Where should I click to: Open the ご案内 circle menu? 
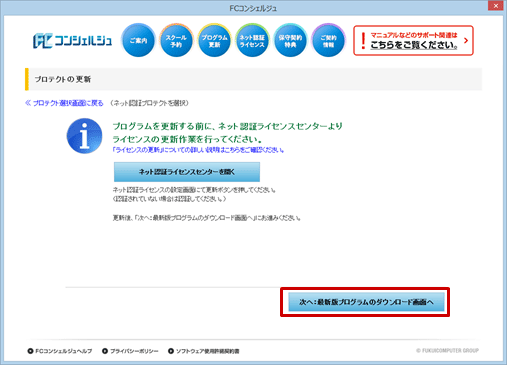pos(138,40)
